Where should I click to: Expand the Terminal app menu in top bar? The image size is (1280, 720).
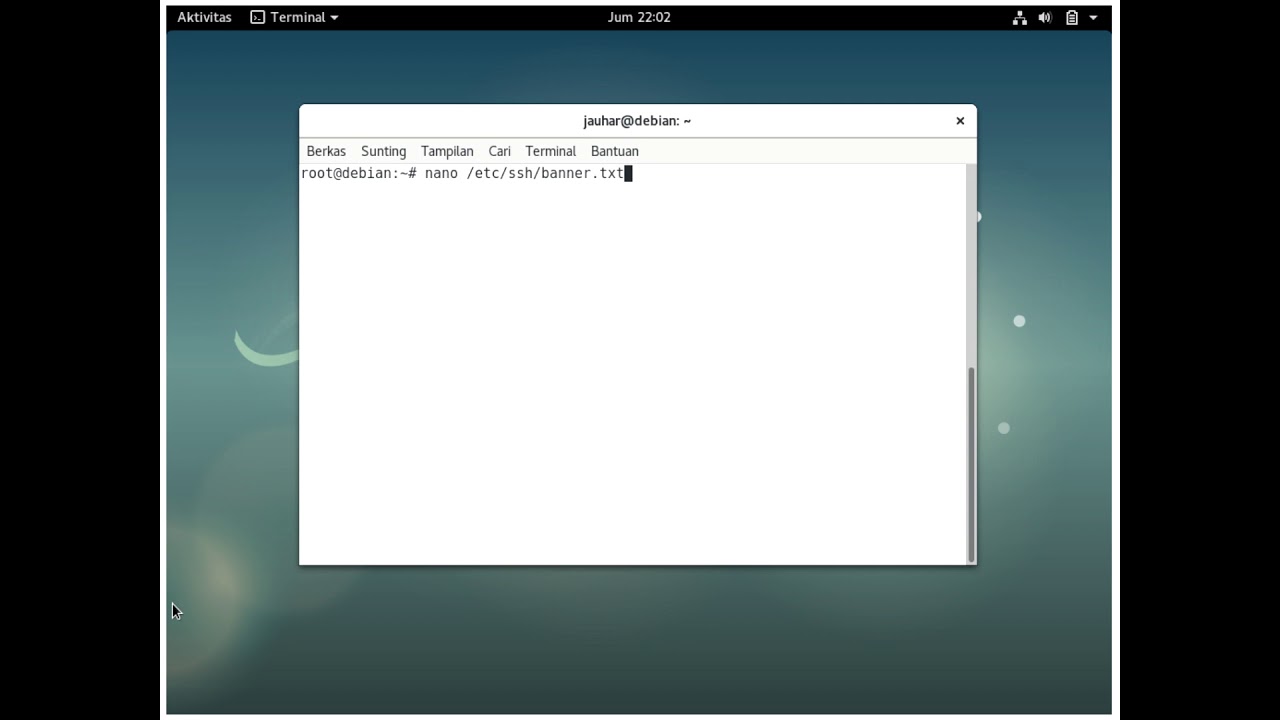(294, 17)
